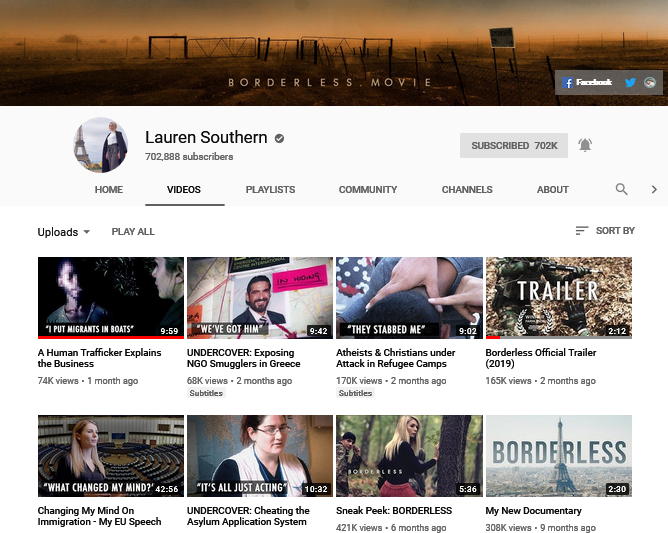Screen dimensions: 668x533
Task: Open the Channels tab
Action: click(x=467, y=190)
